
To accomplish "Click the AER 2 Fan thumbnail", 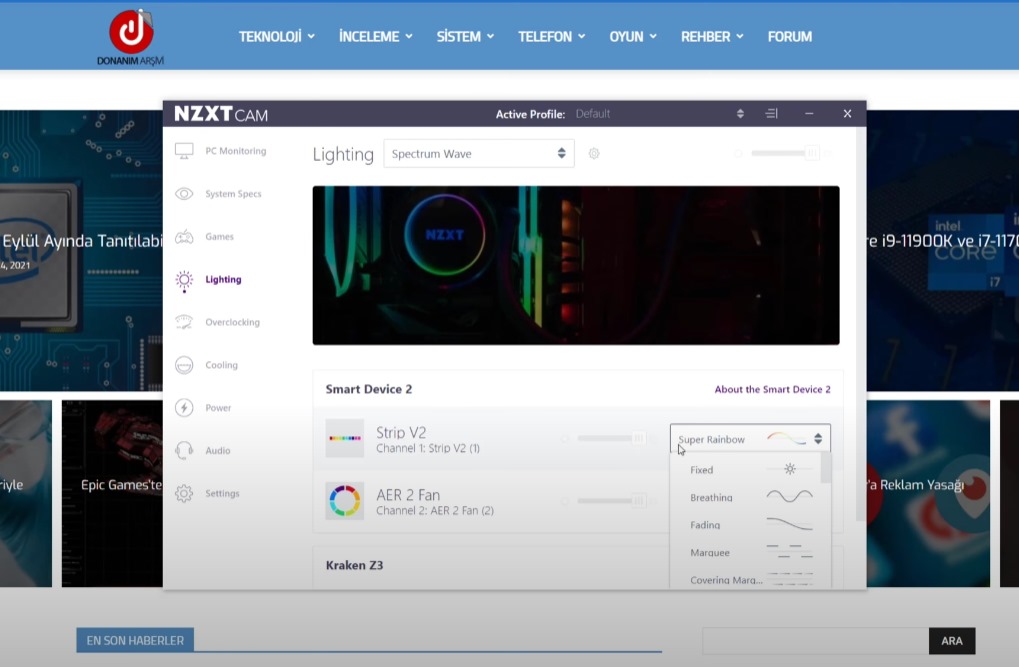I will pos(344,501).
